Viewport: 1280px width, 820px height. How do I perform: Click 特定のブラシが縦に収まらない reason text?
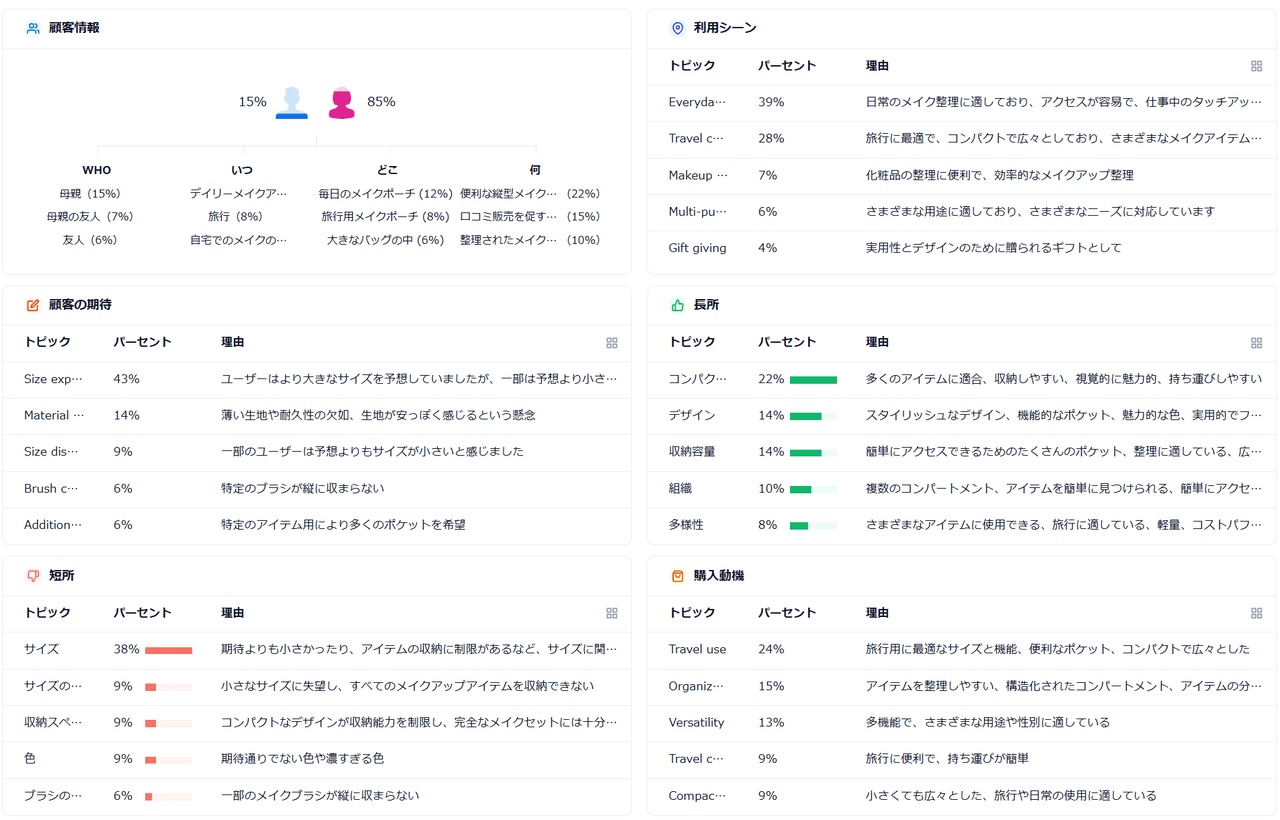tap(303, 489)
